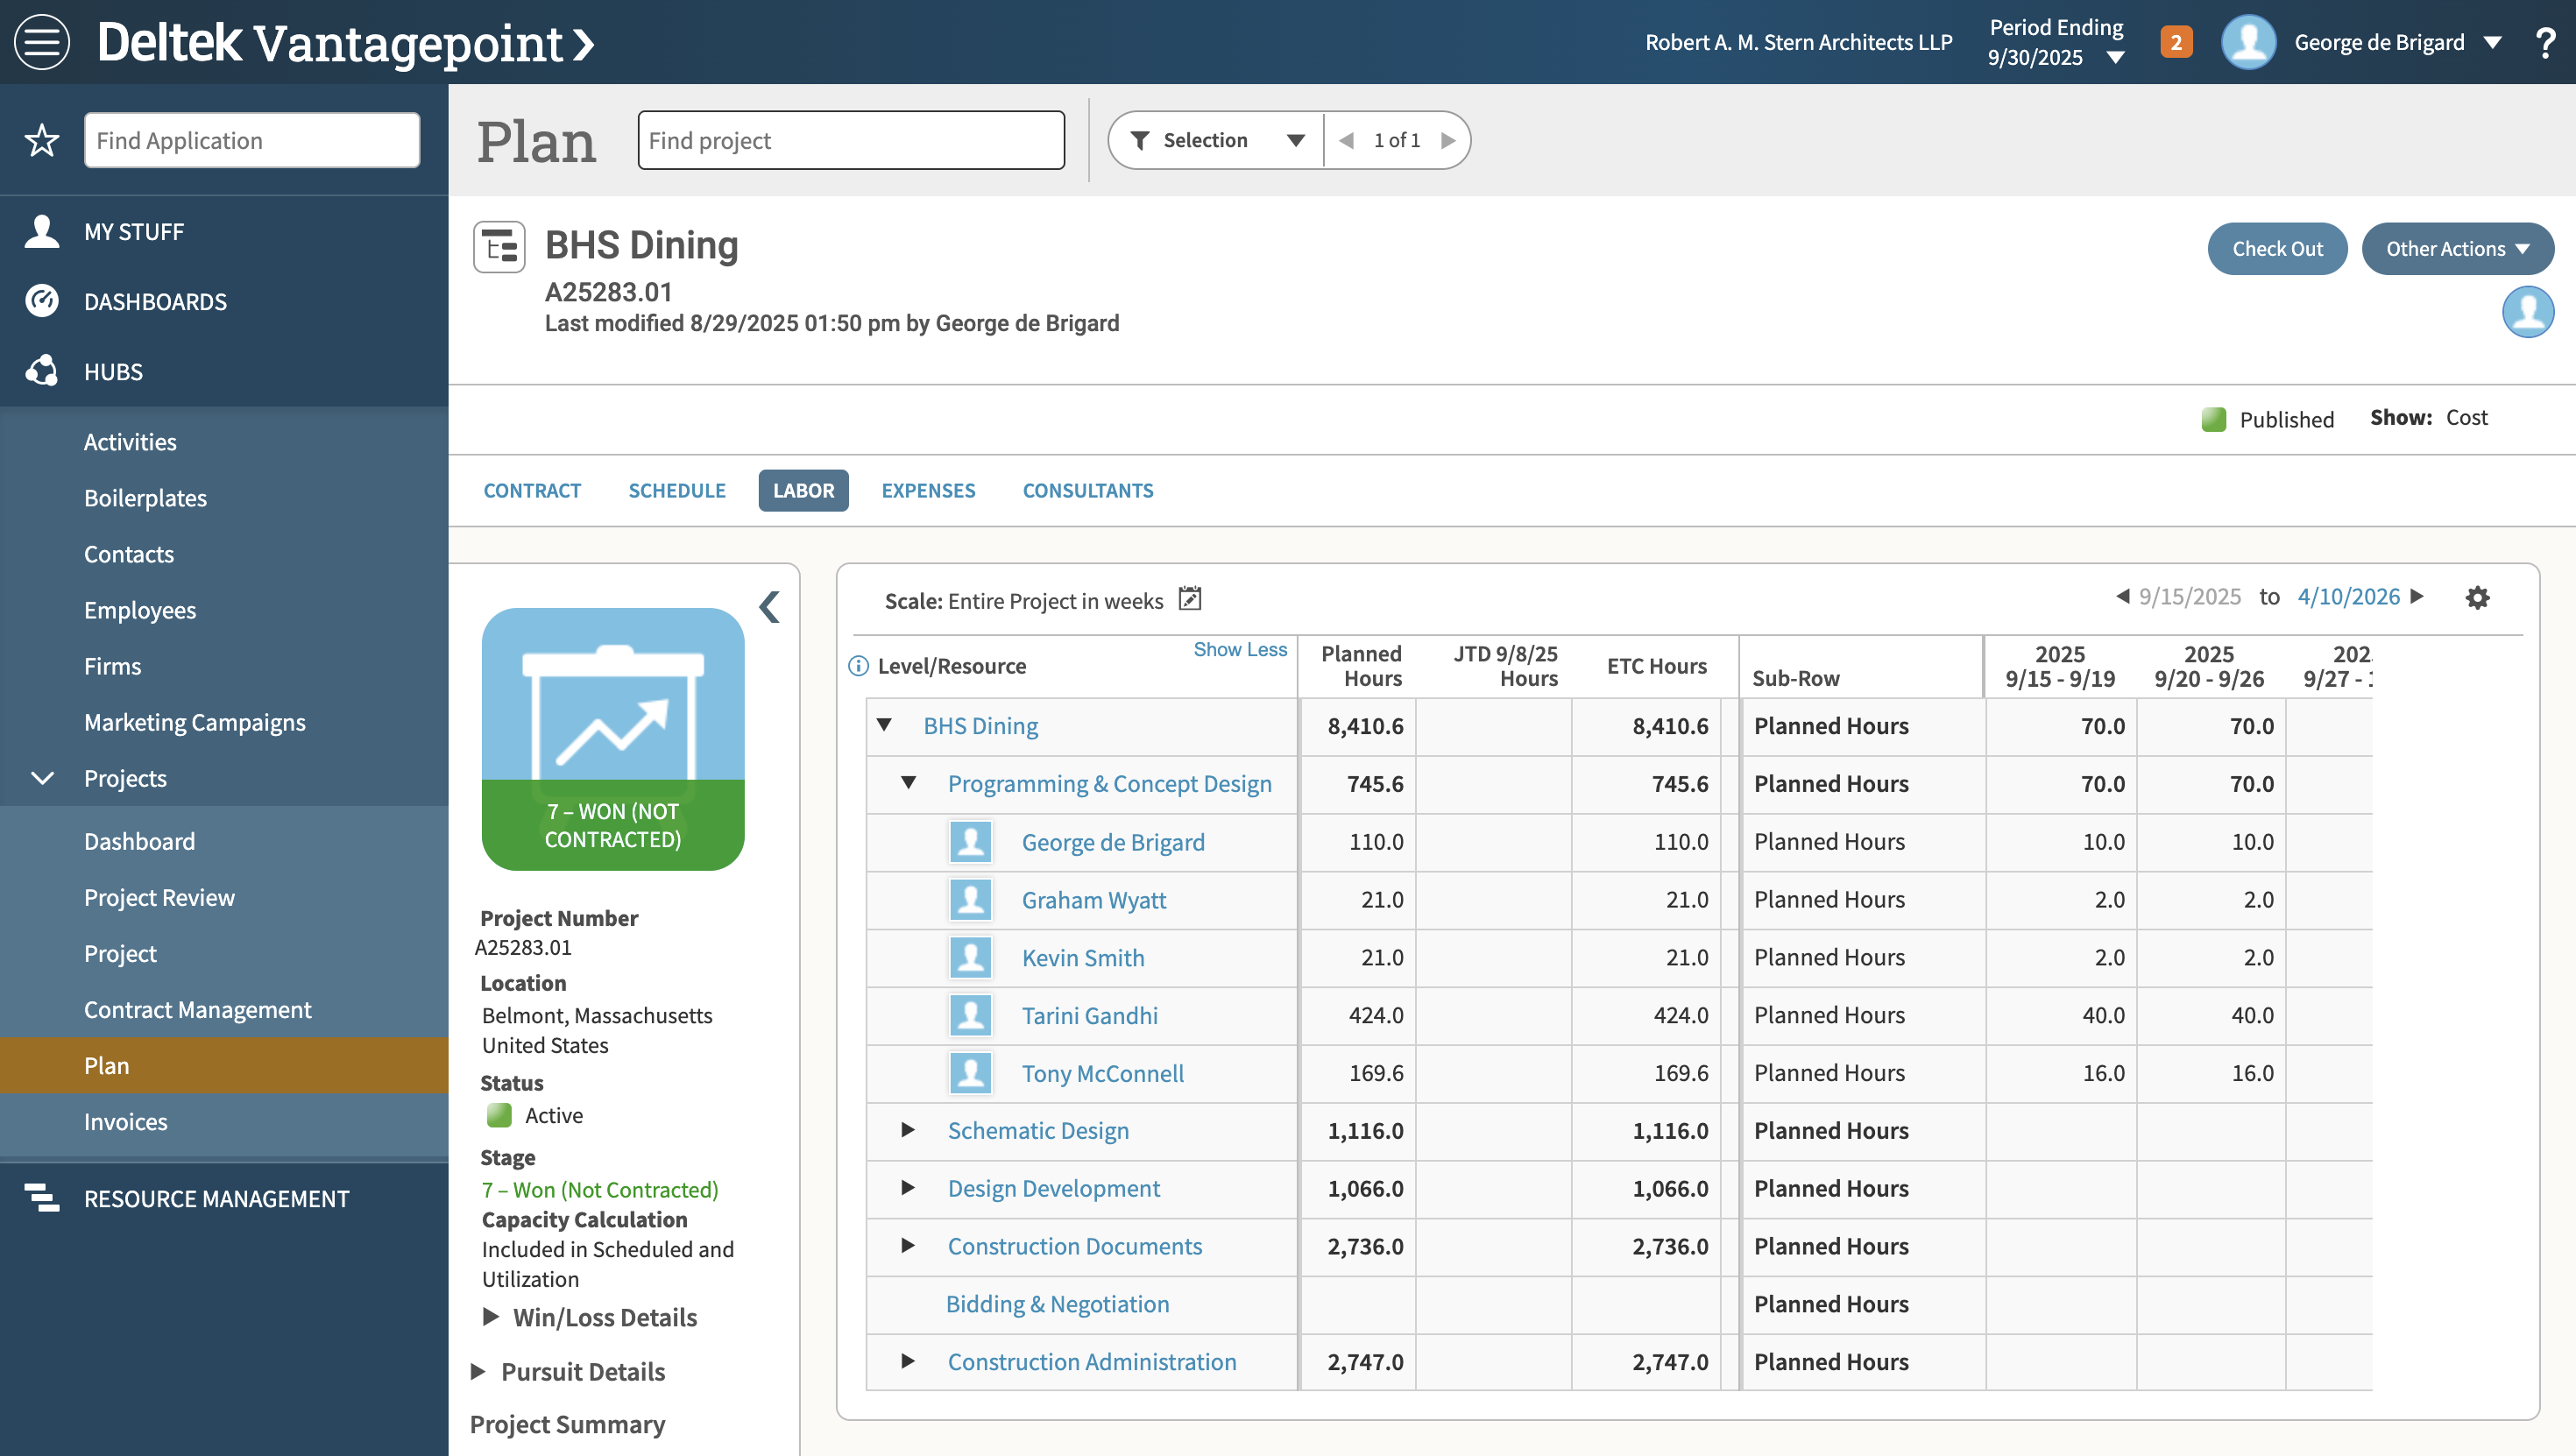Collapse the project summary side panel
The width and height of the screenshot is (2576, 1456).
tap(769, 607)
